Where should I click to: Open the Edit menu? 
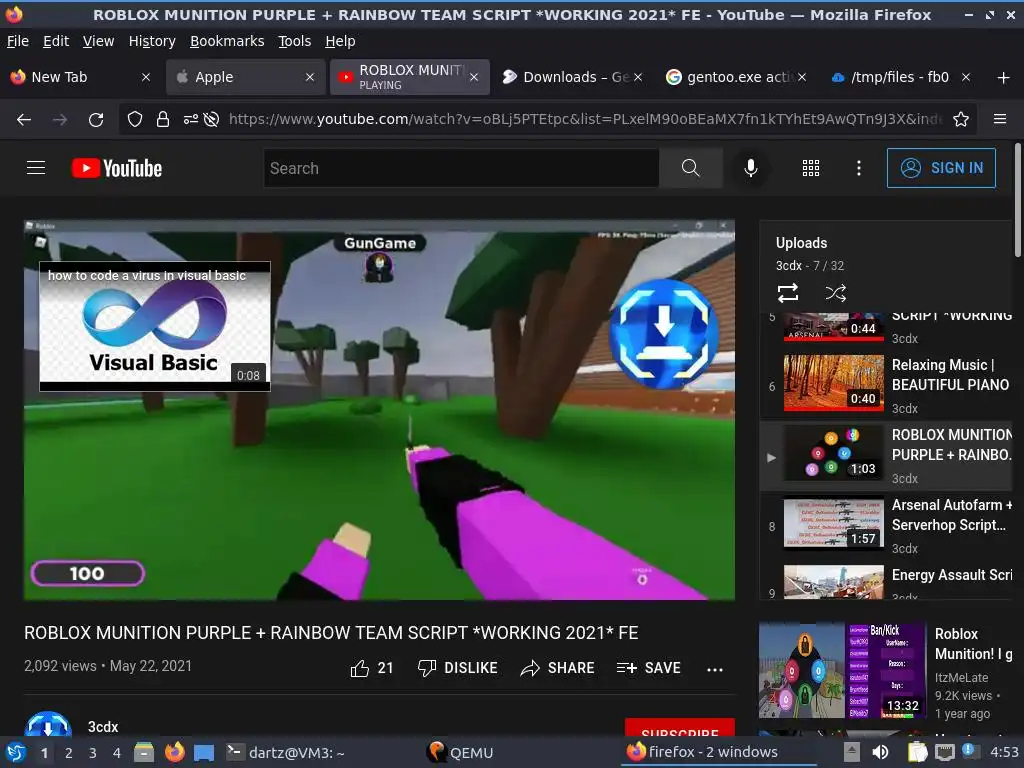56,41
